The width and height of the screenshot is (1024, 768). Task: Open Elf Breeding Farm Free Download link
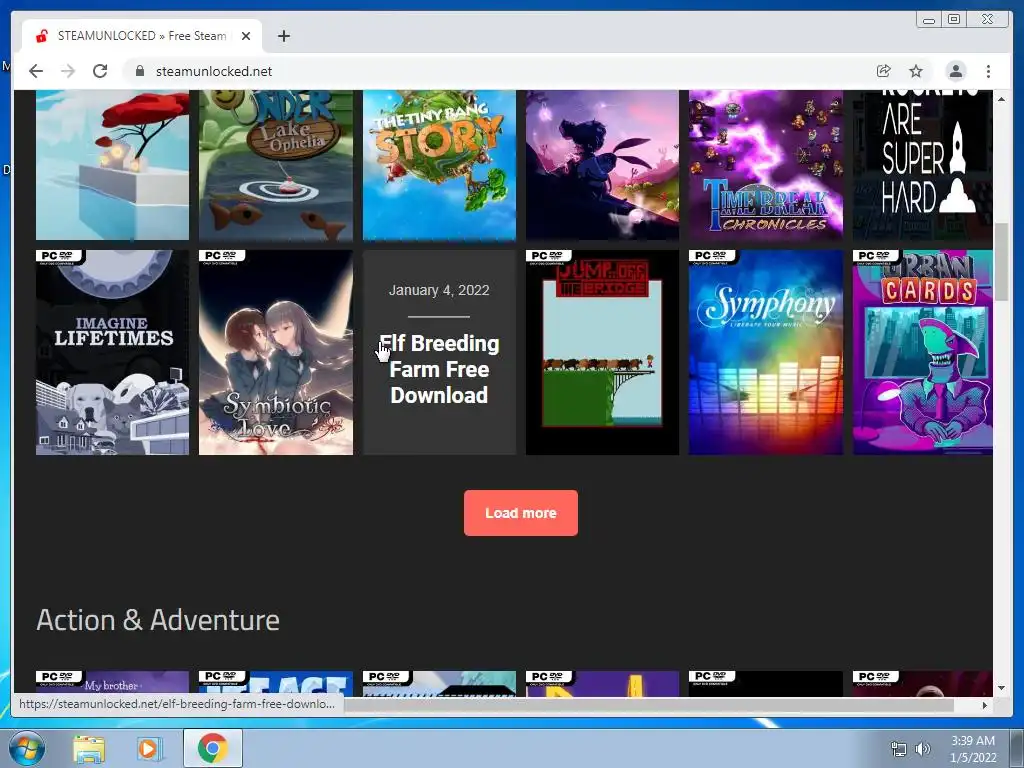pos(439,369)
